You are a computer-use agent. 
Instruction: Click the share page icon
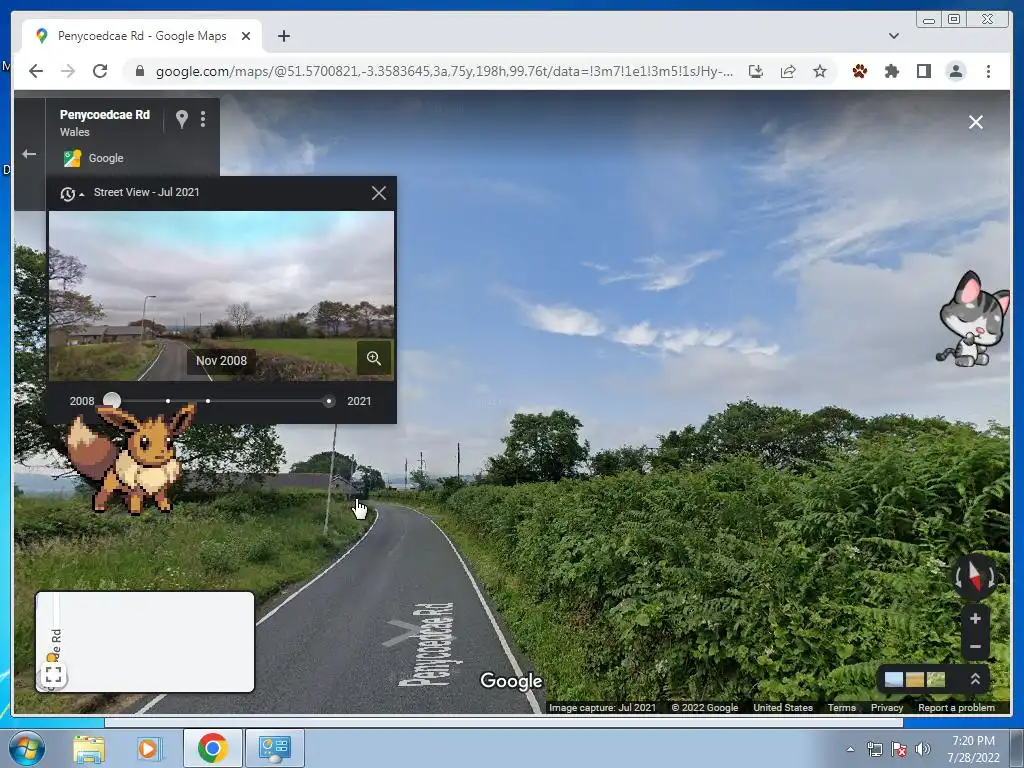click(x=788, y=71)
